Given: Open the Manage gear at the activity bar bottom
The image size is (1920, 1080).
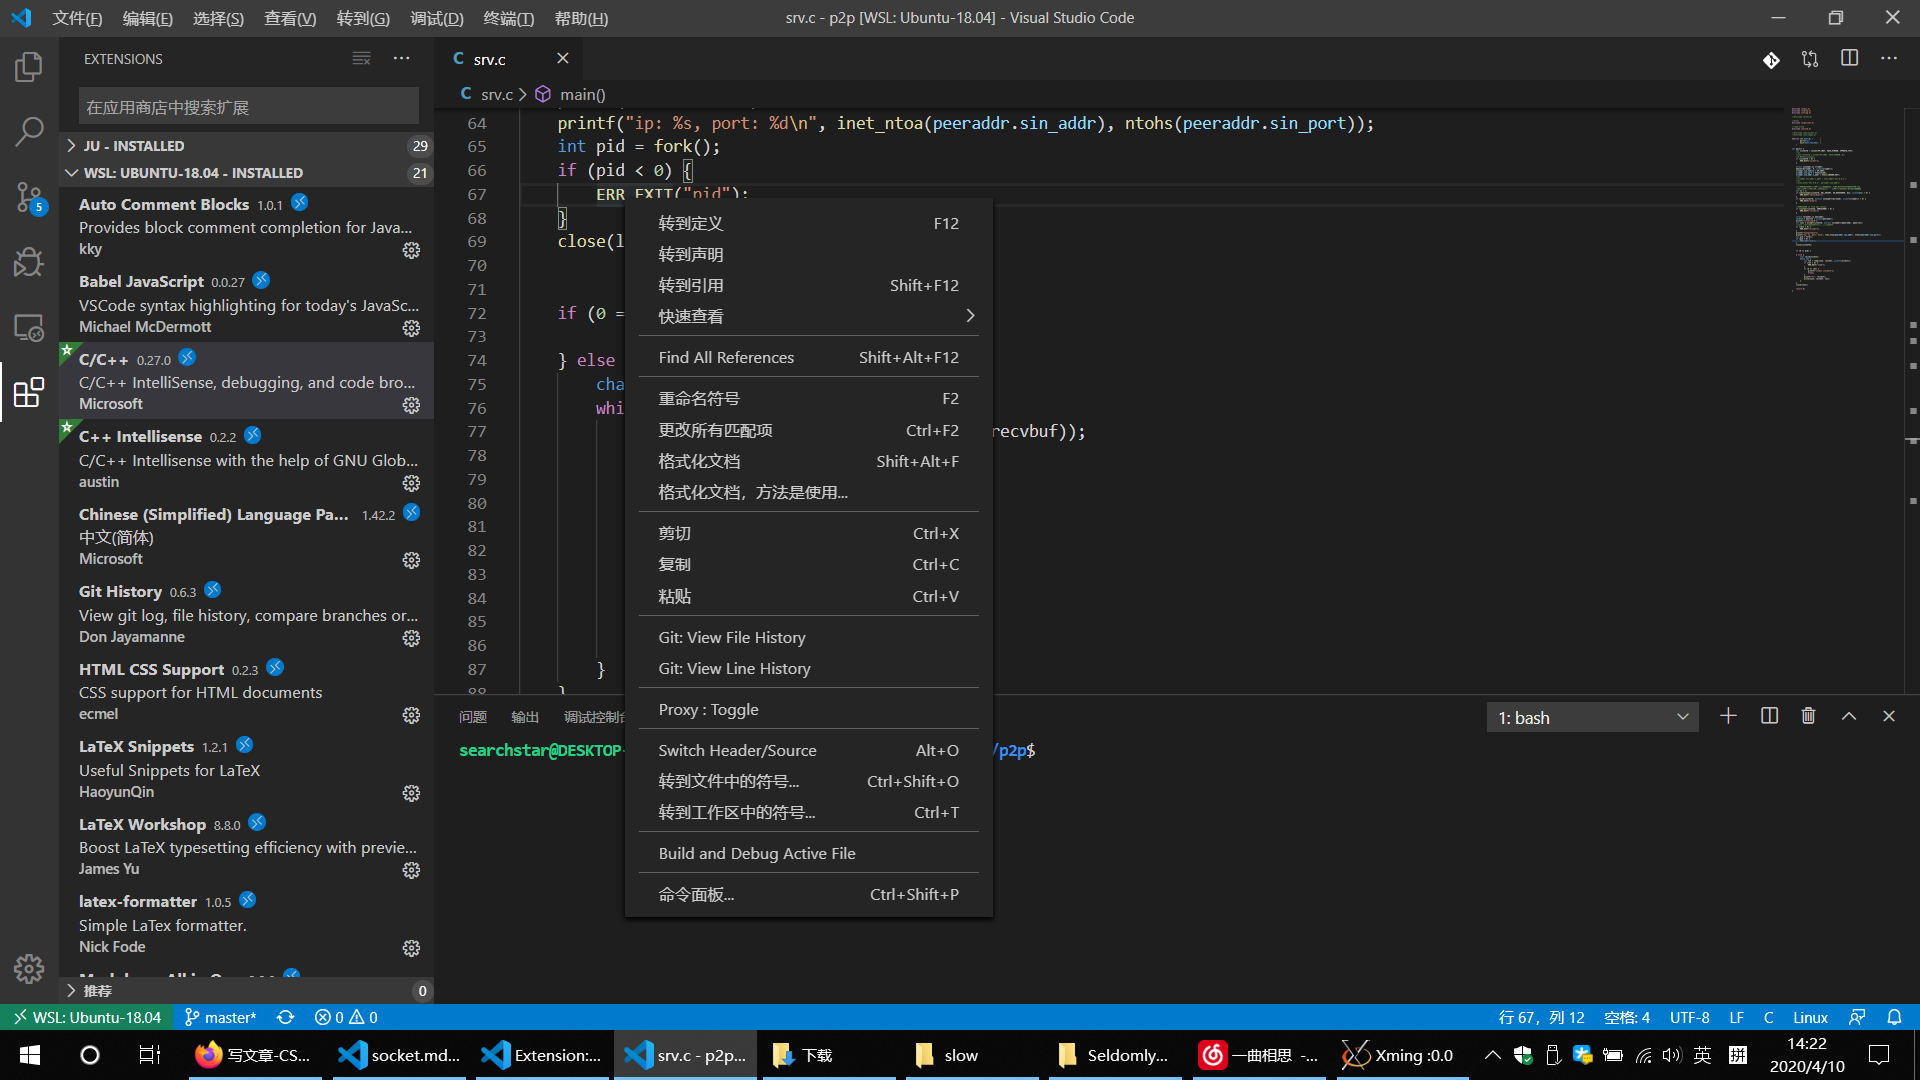Looking at the screenshot, I should [29, 968].
